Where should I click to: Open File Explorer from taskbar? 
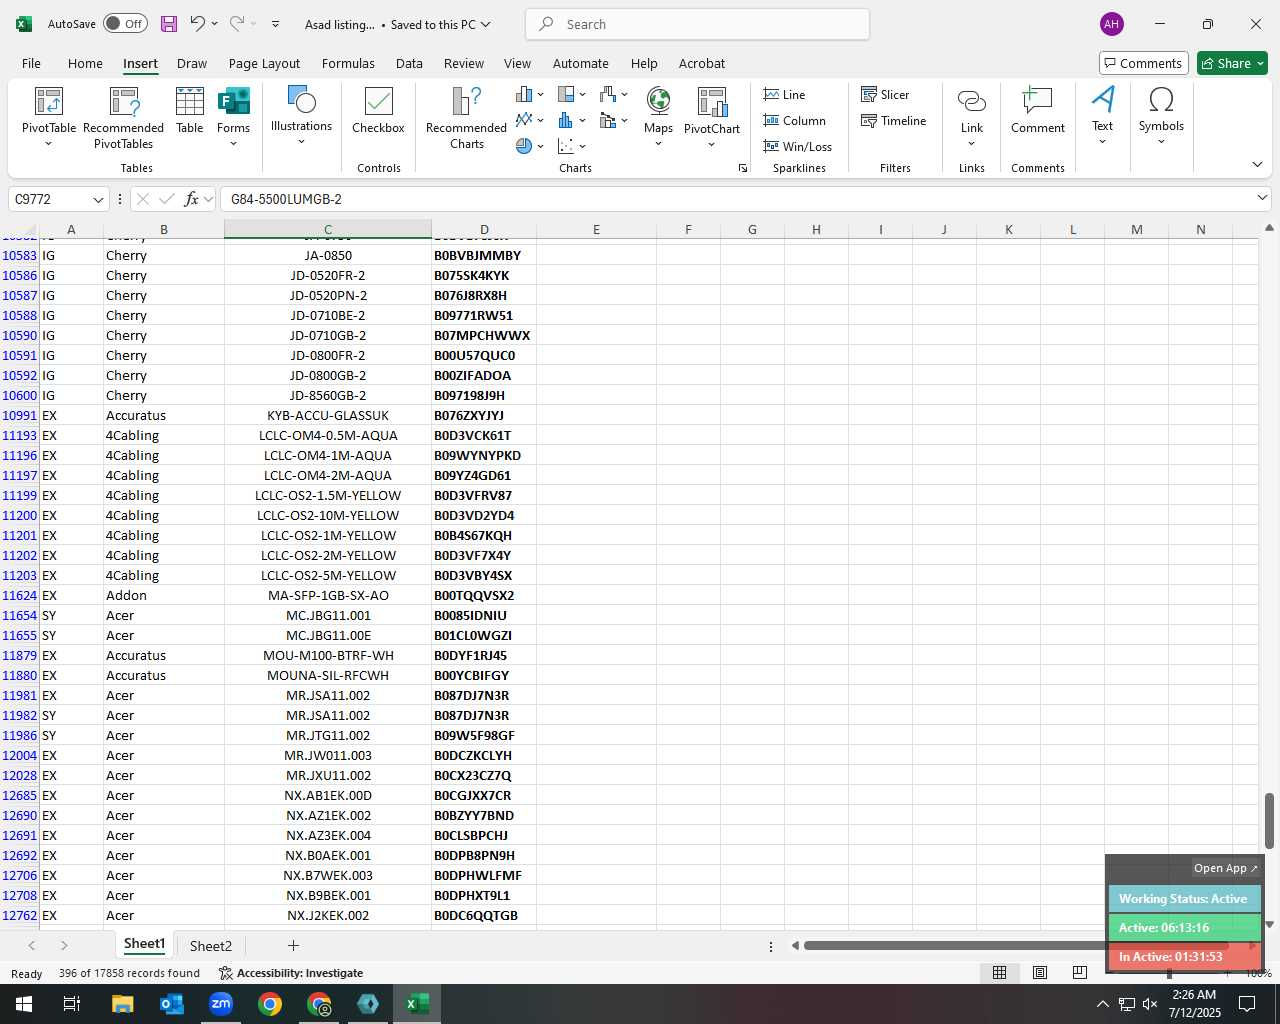tap(122, 1004)
